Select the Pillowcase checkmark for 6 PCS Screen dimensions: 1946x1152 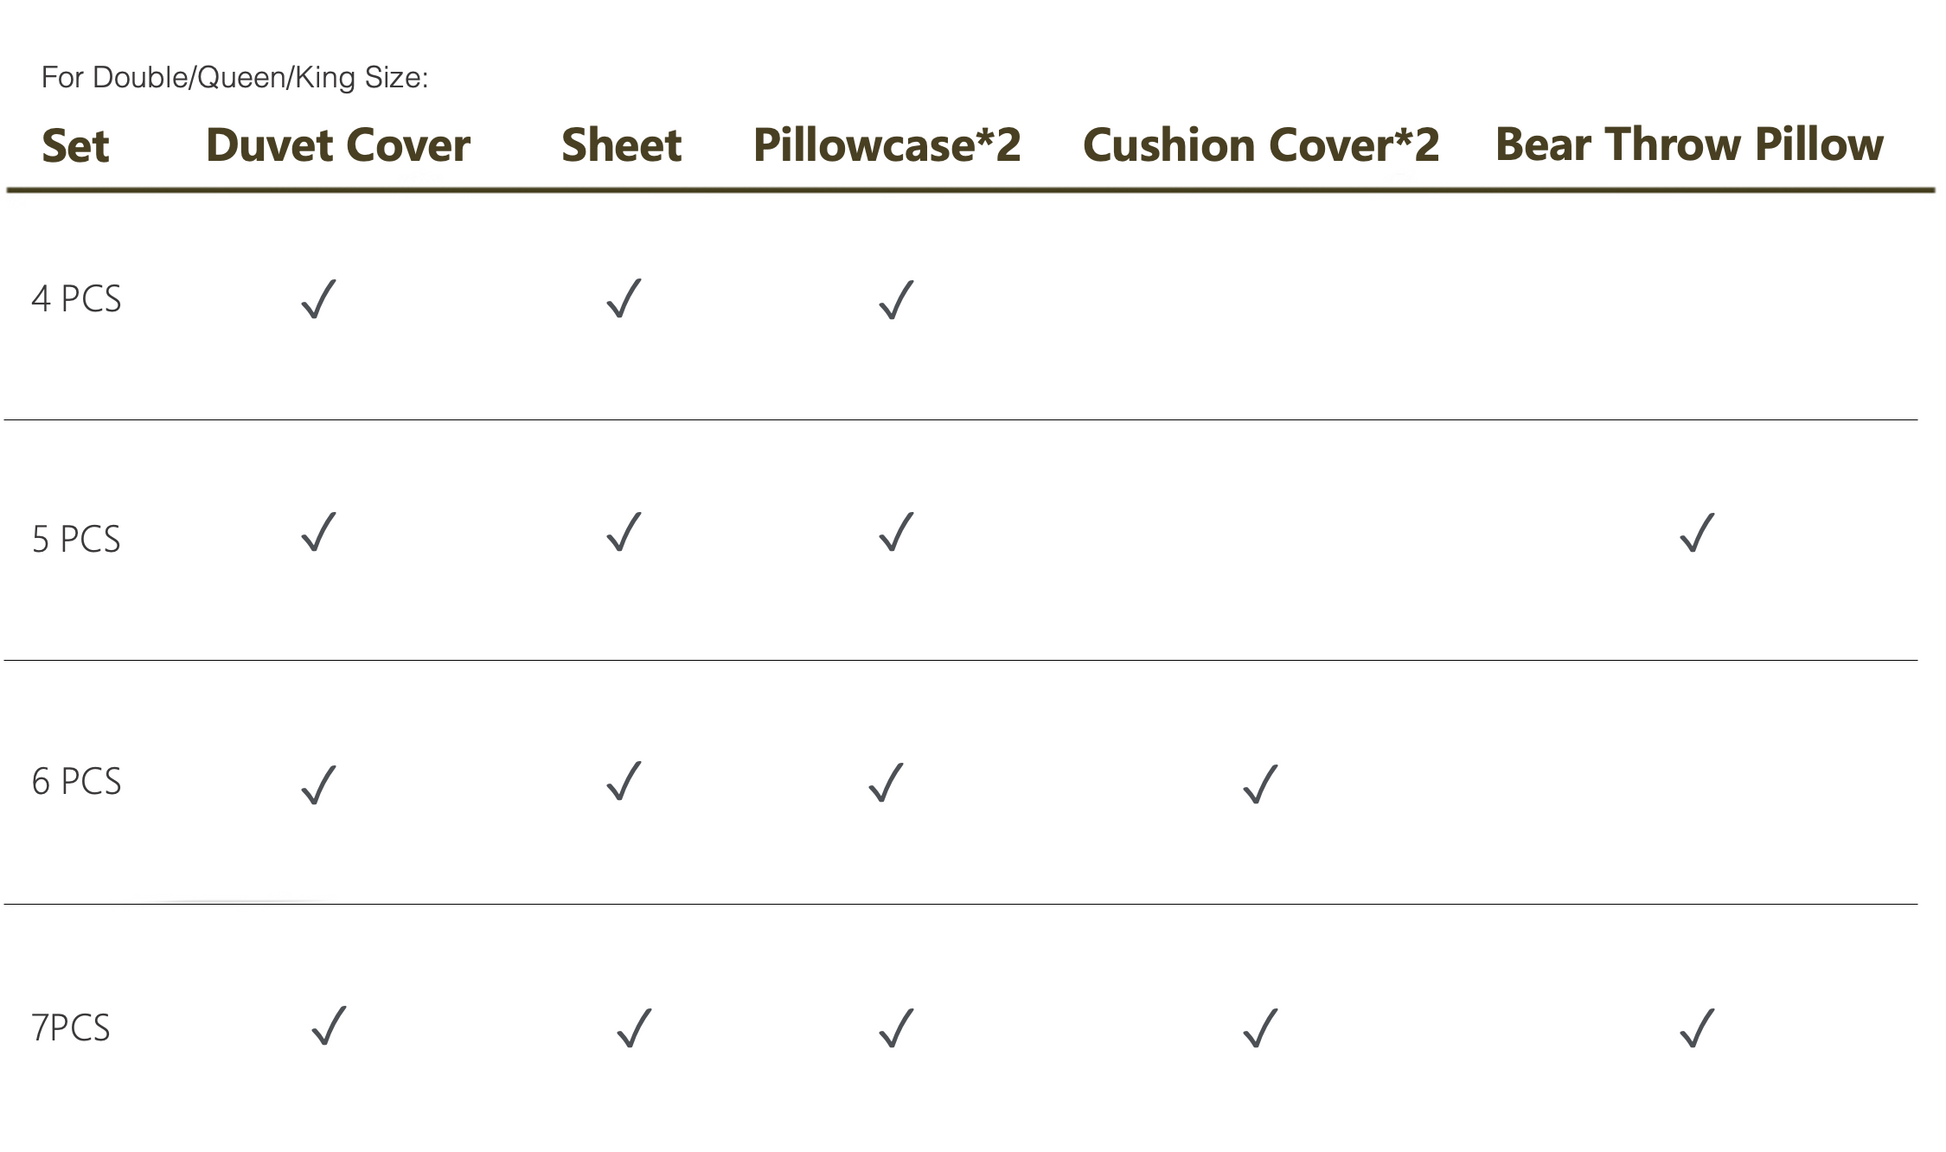click(886, 782)
